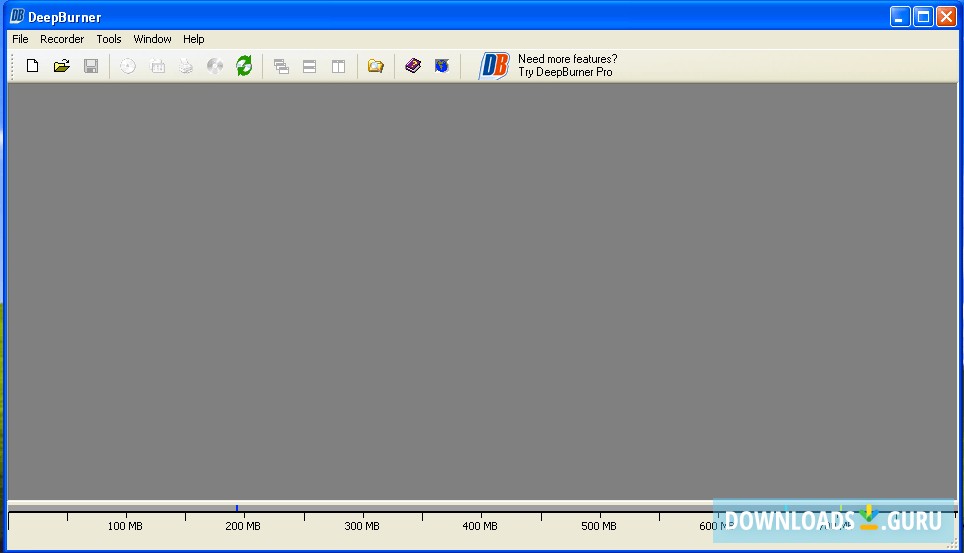Click the floppy disk Save icon
964x553 pixels.
91,66
